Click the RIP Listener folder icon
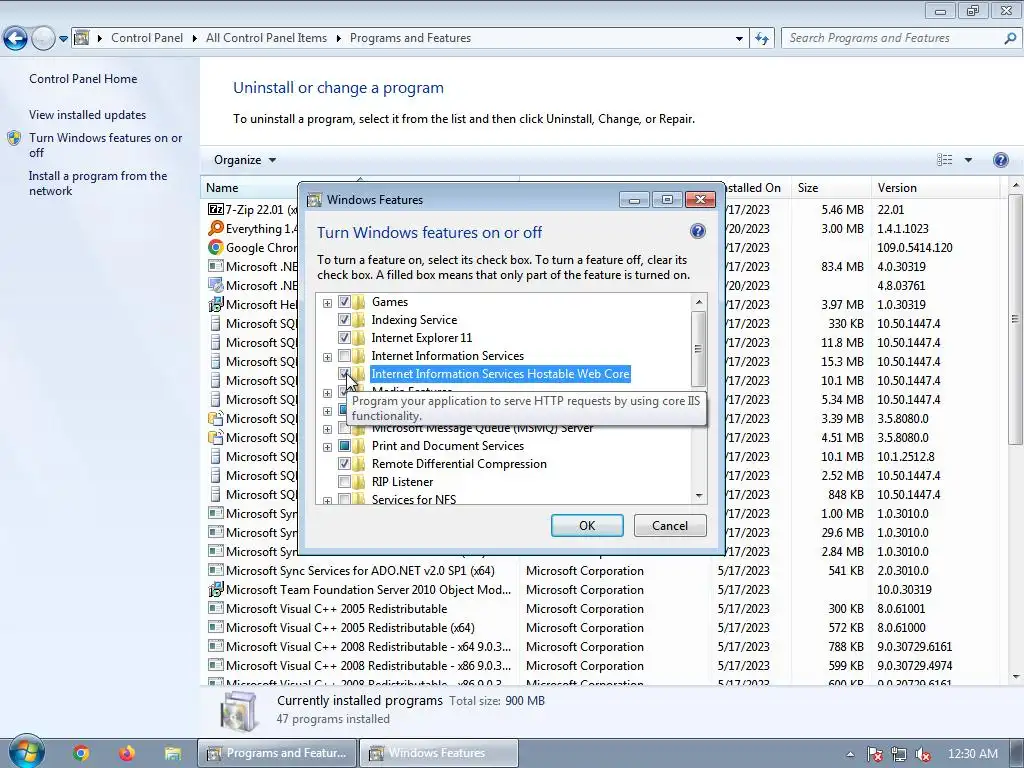This screenshot has height=768, width=1024. point(359,482)
